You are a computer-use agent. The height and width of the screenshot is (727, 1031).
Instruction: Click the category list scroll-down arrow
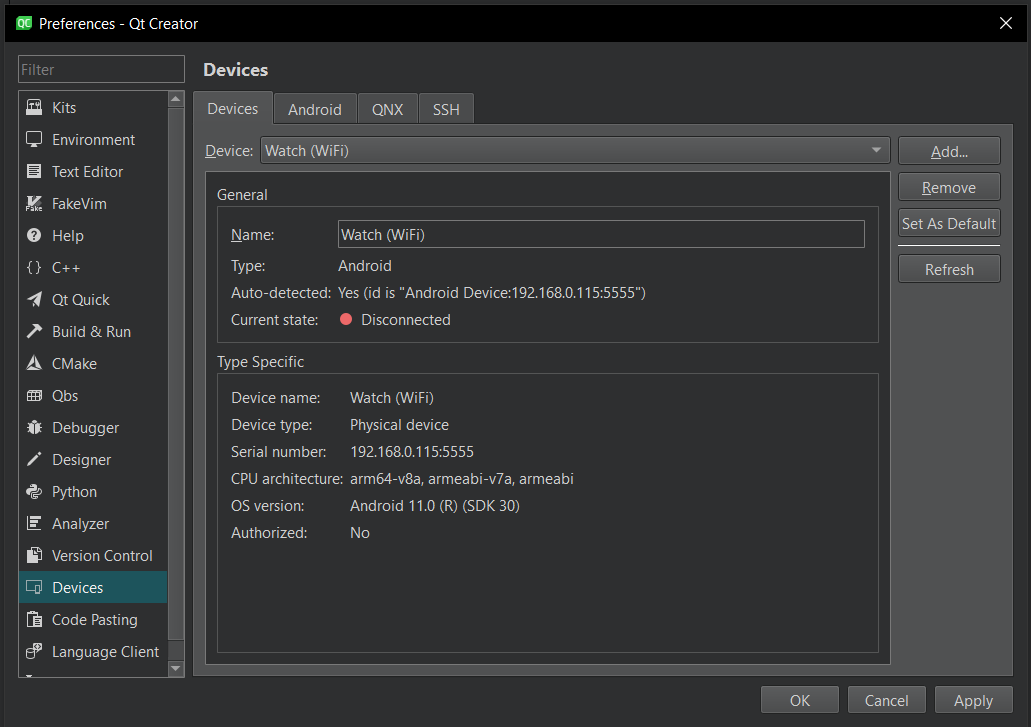point(176,668)
